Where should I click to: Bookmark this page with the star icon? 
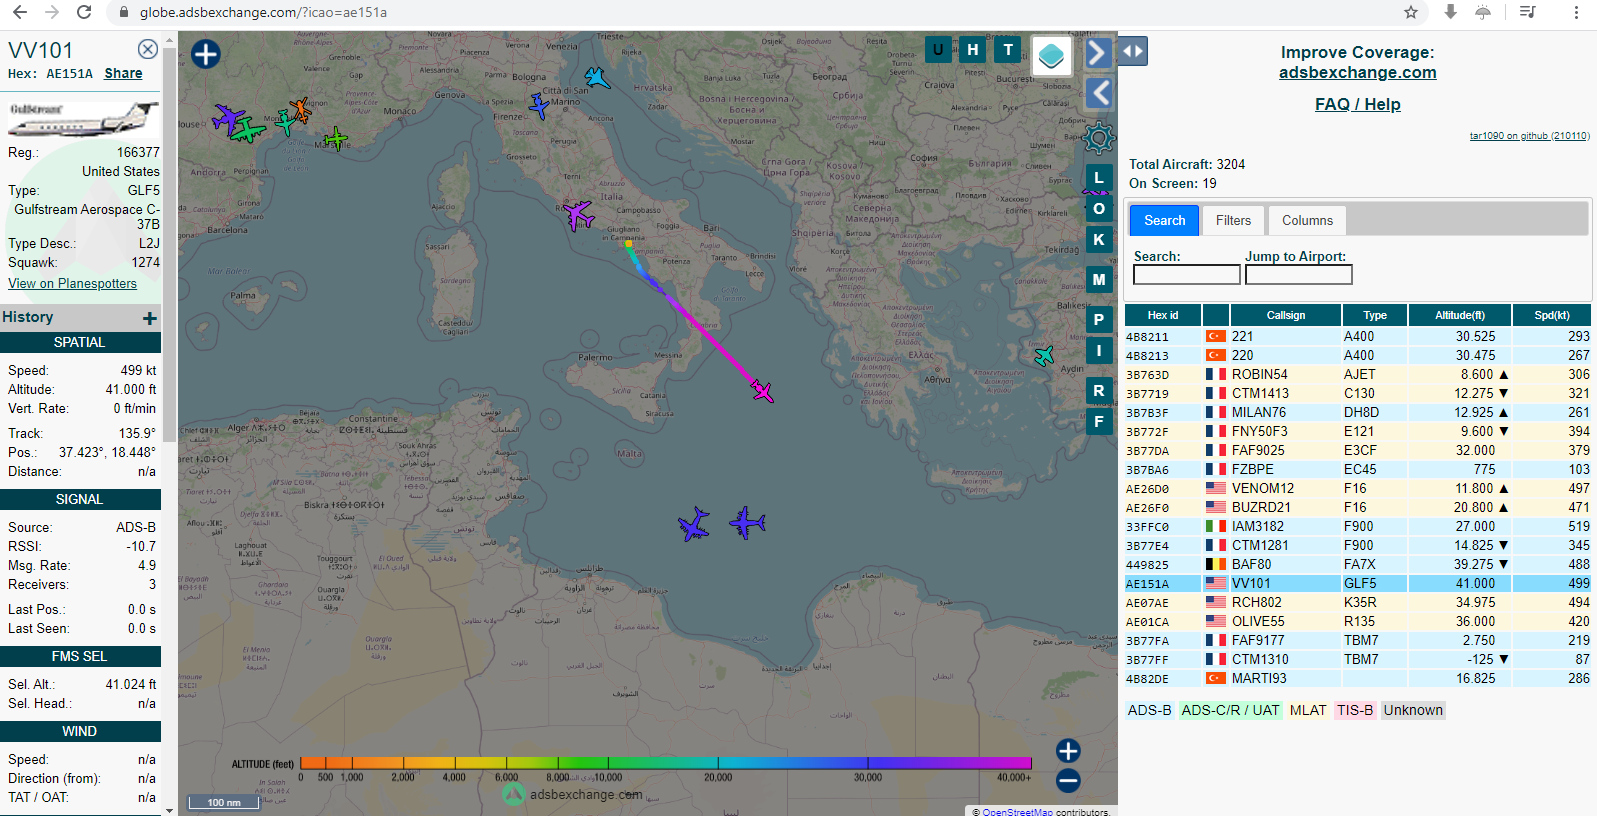pyautogui.click(x=1411, y=12)
